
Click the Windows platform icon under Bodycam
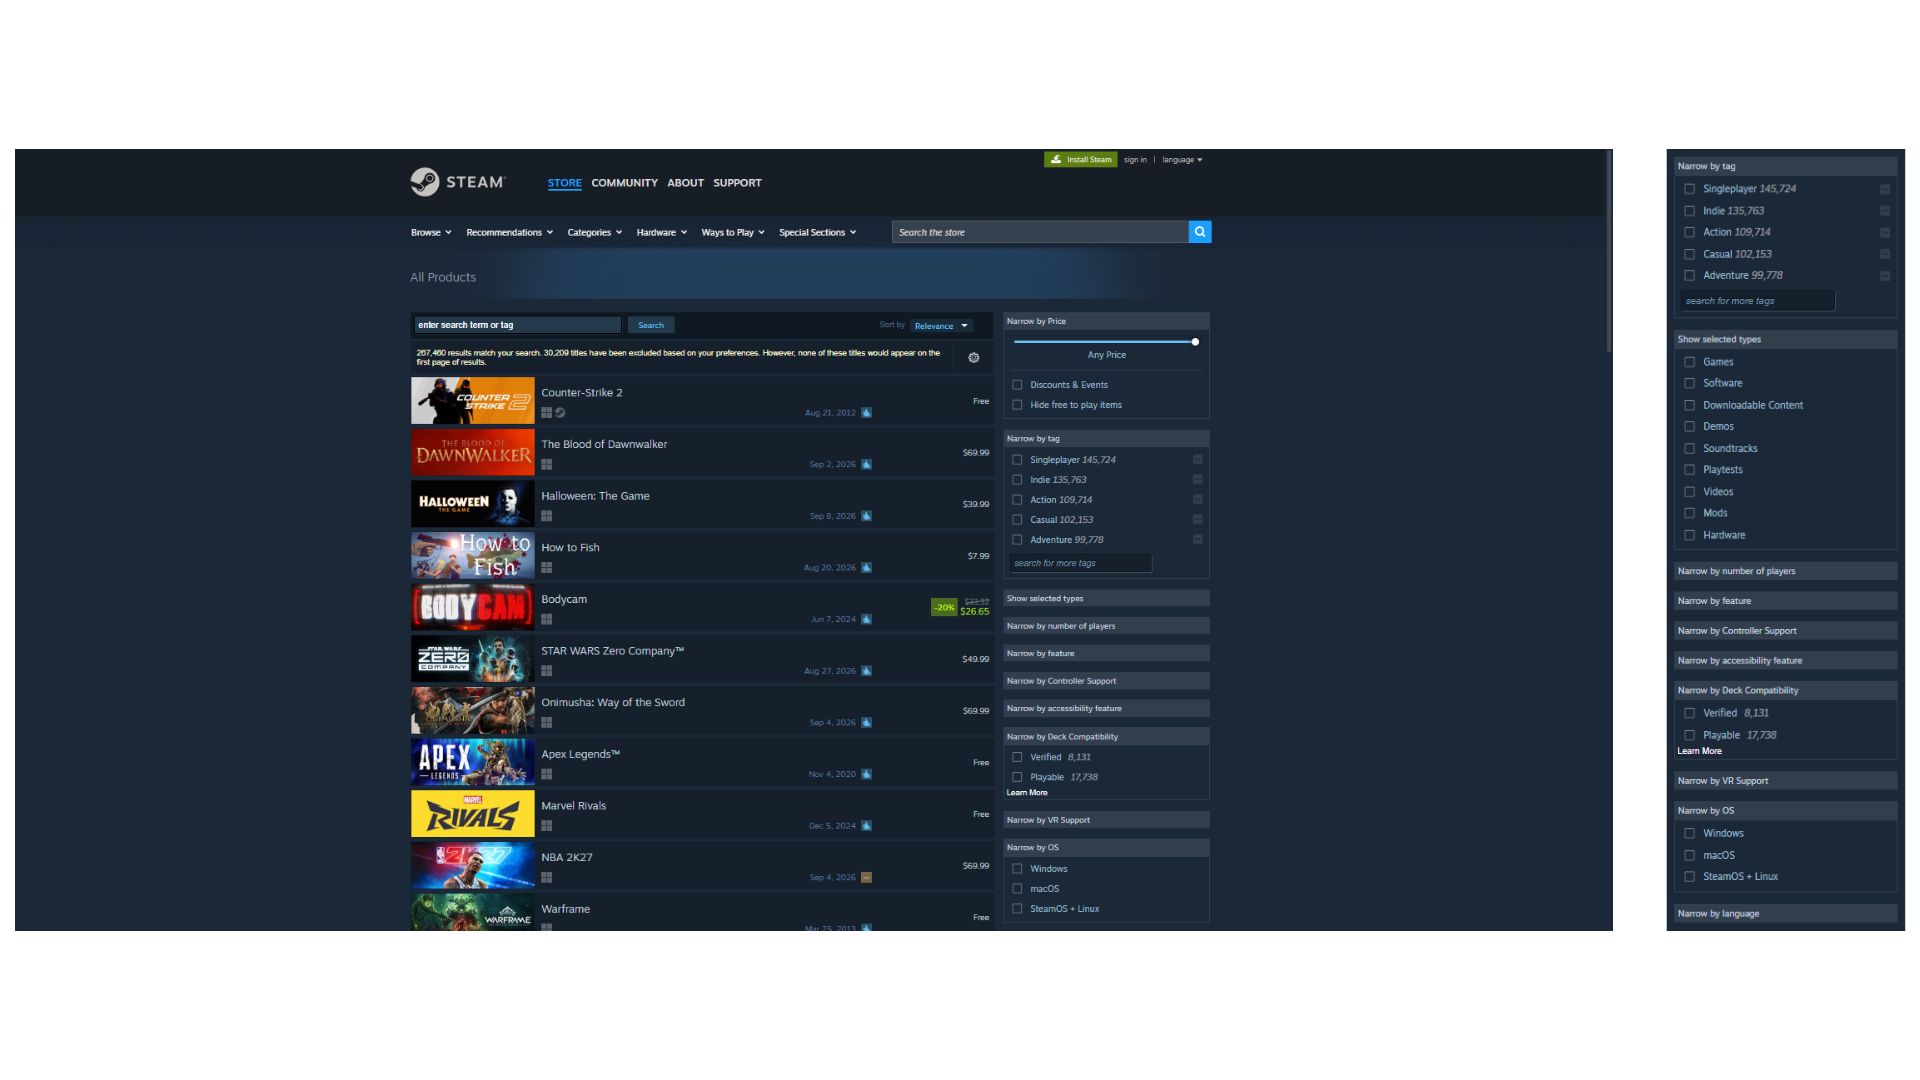point(547,619)
